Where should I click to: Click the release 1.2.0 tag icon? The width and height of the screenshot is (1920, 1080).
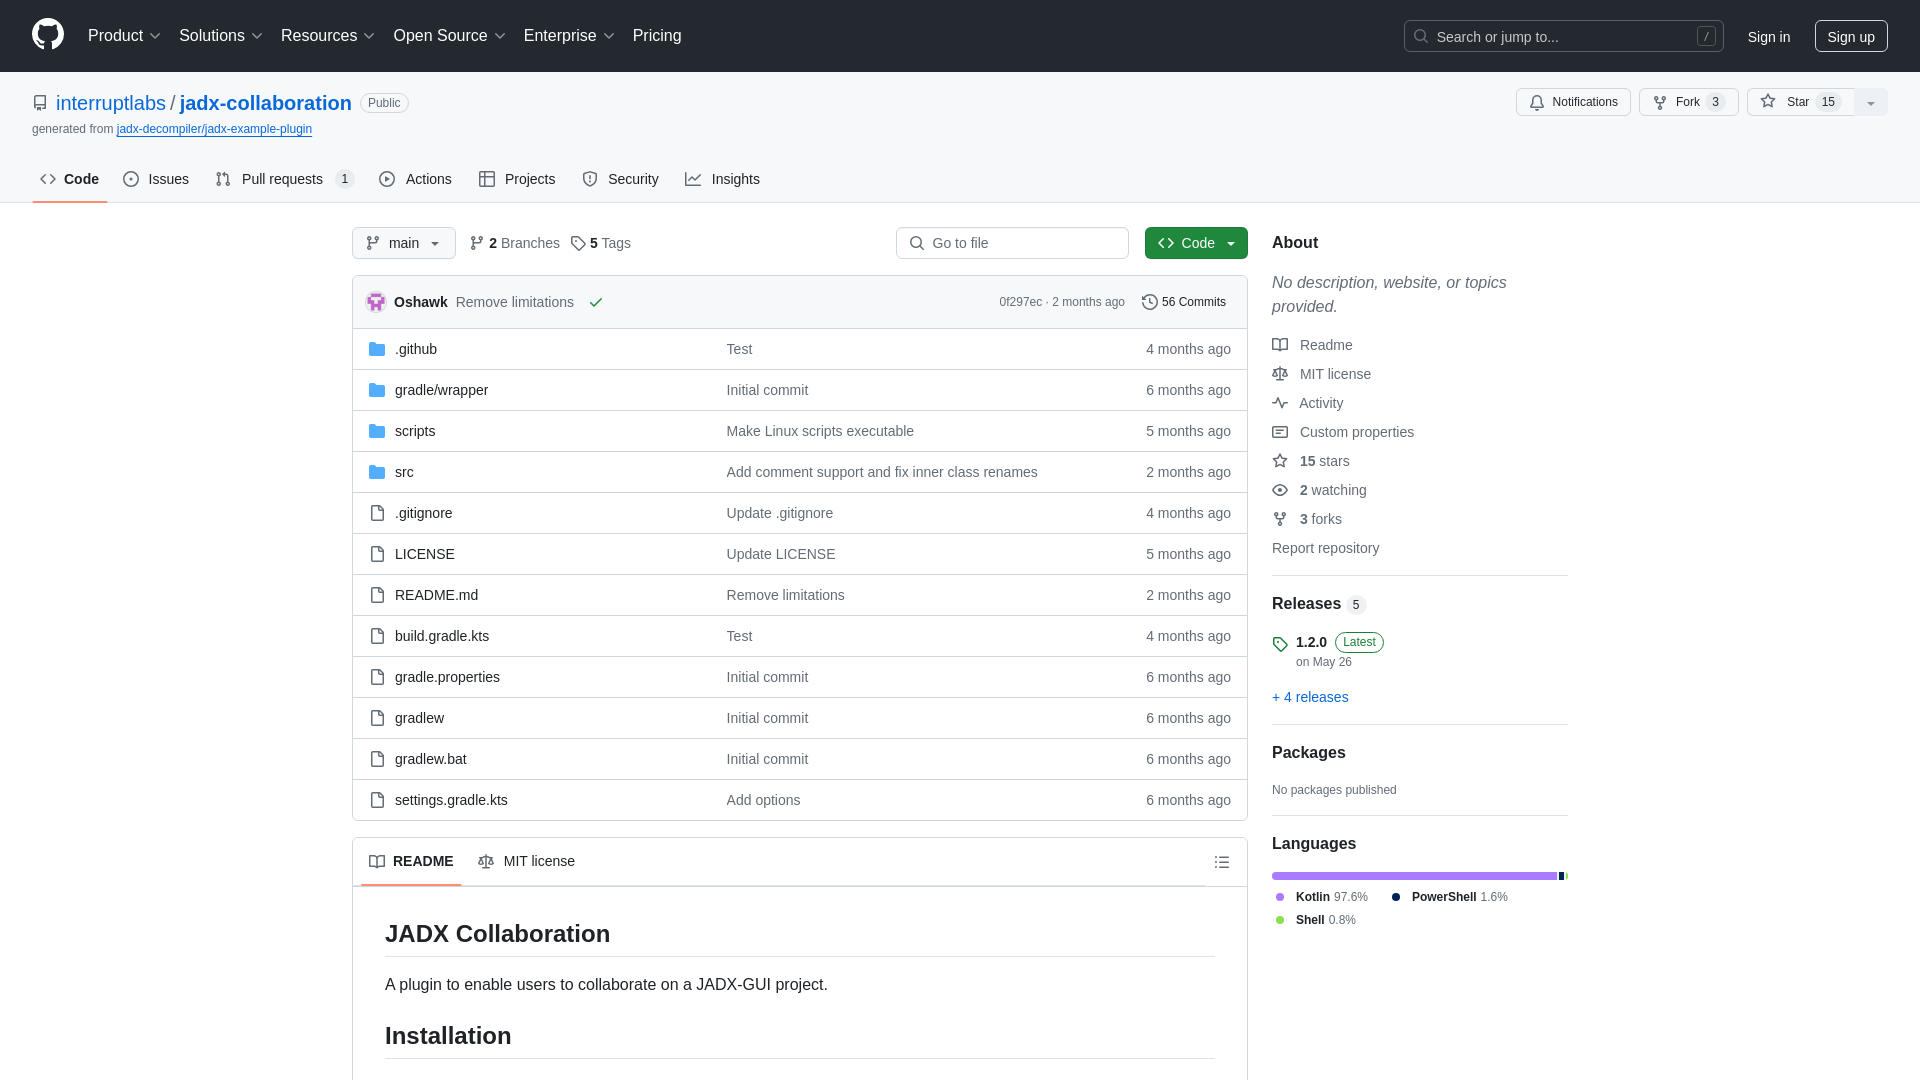coord(1280,644)
